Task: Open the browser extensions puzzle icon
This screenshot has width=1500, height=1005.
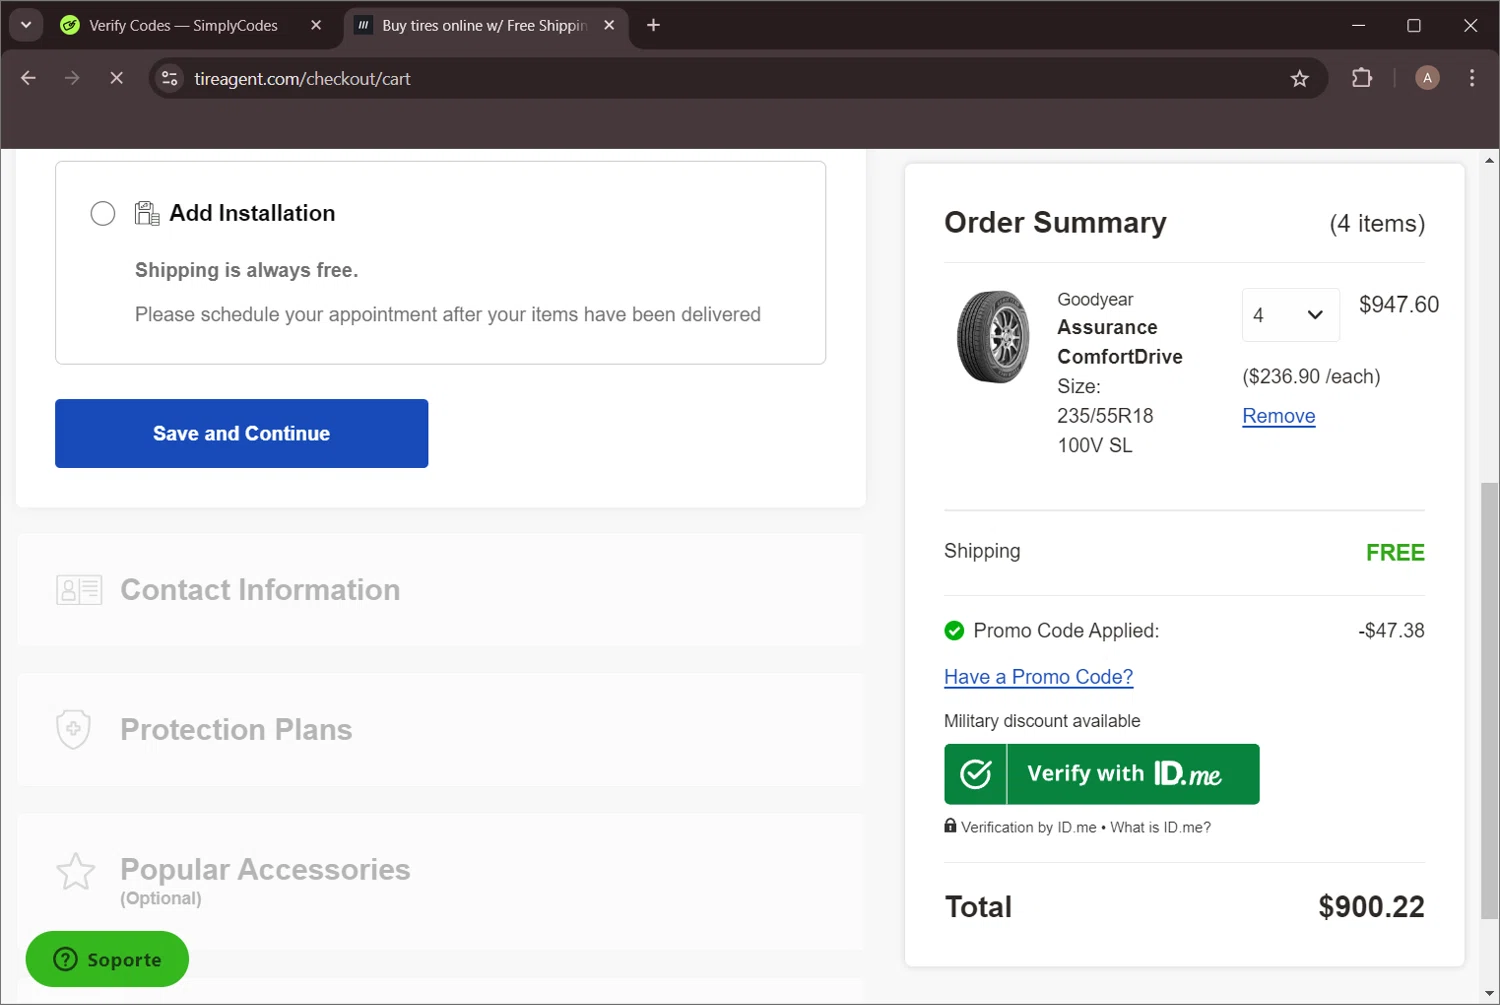Action: [1361, 78]
